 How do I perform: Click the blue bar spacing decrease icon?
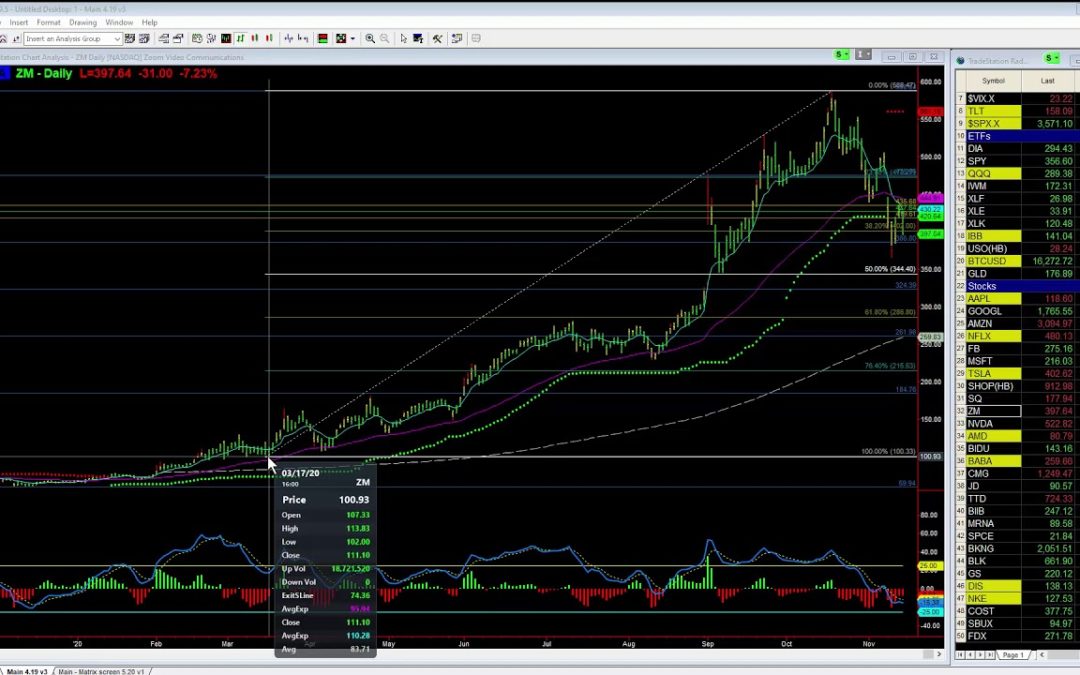[x=303, y=39]
